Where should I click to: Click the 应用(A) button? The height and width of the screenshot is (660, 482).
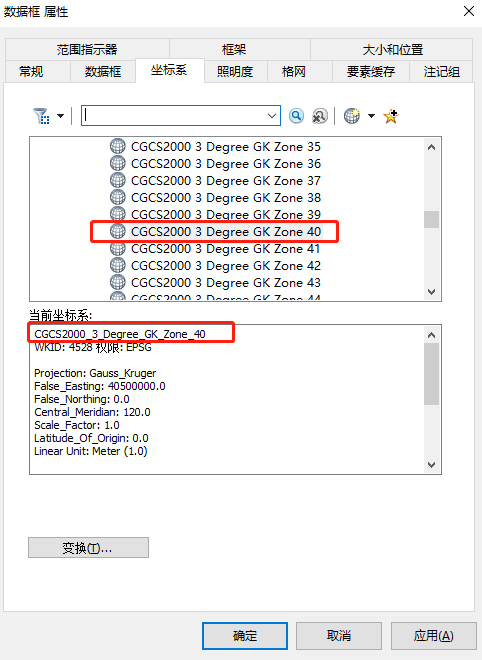434,636
